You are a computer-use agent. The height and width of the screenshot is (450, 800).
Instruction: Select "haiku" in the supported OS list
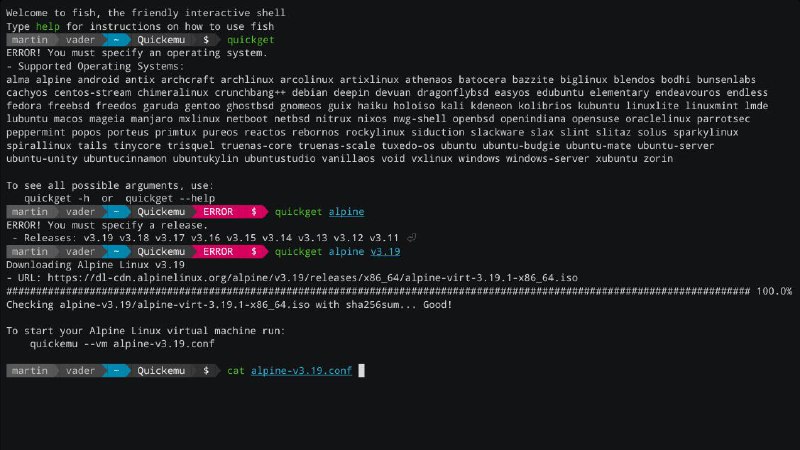(x=372, y=106)
